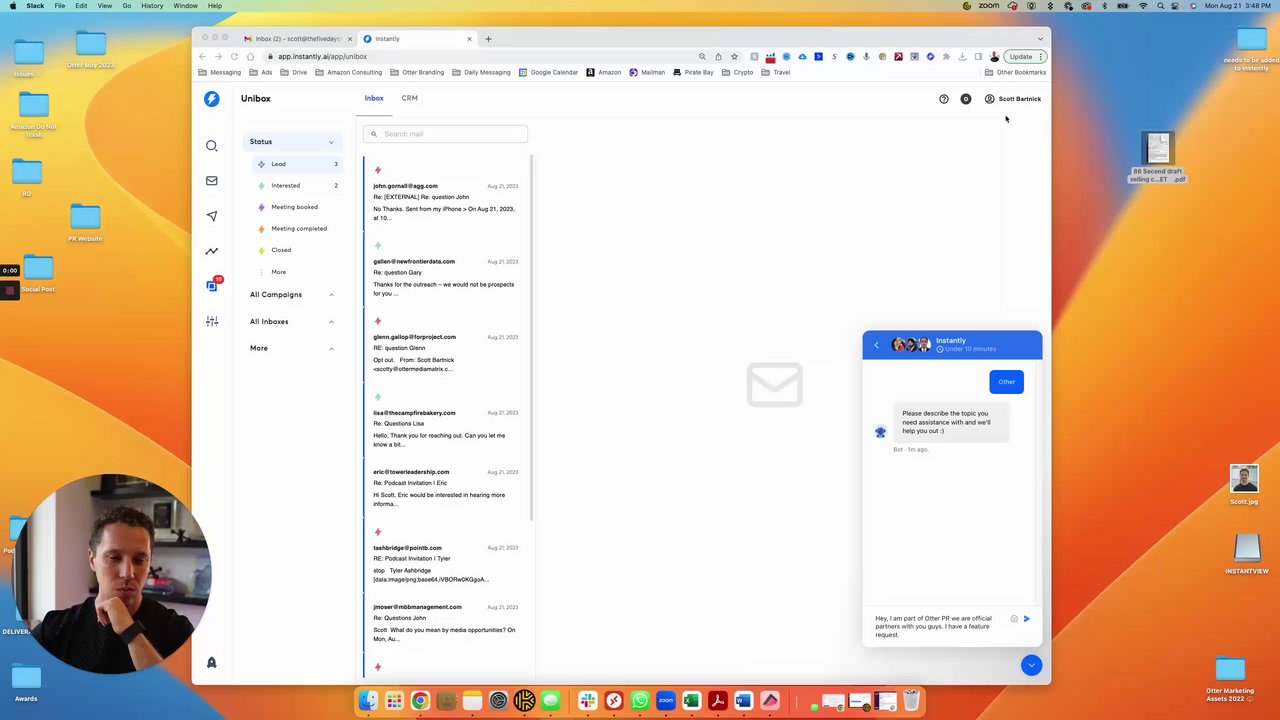Bookmark this page with star icon
The image size is (1280, 720).
(734, 56)
